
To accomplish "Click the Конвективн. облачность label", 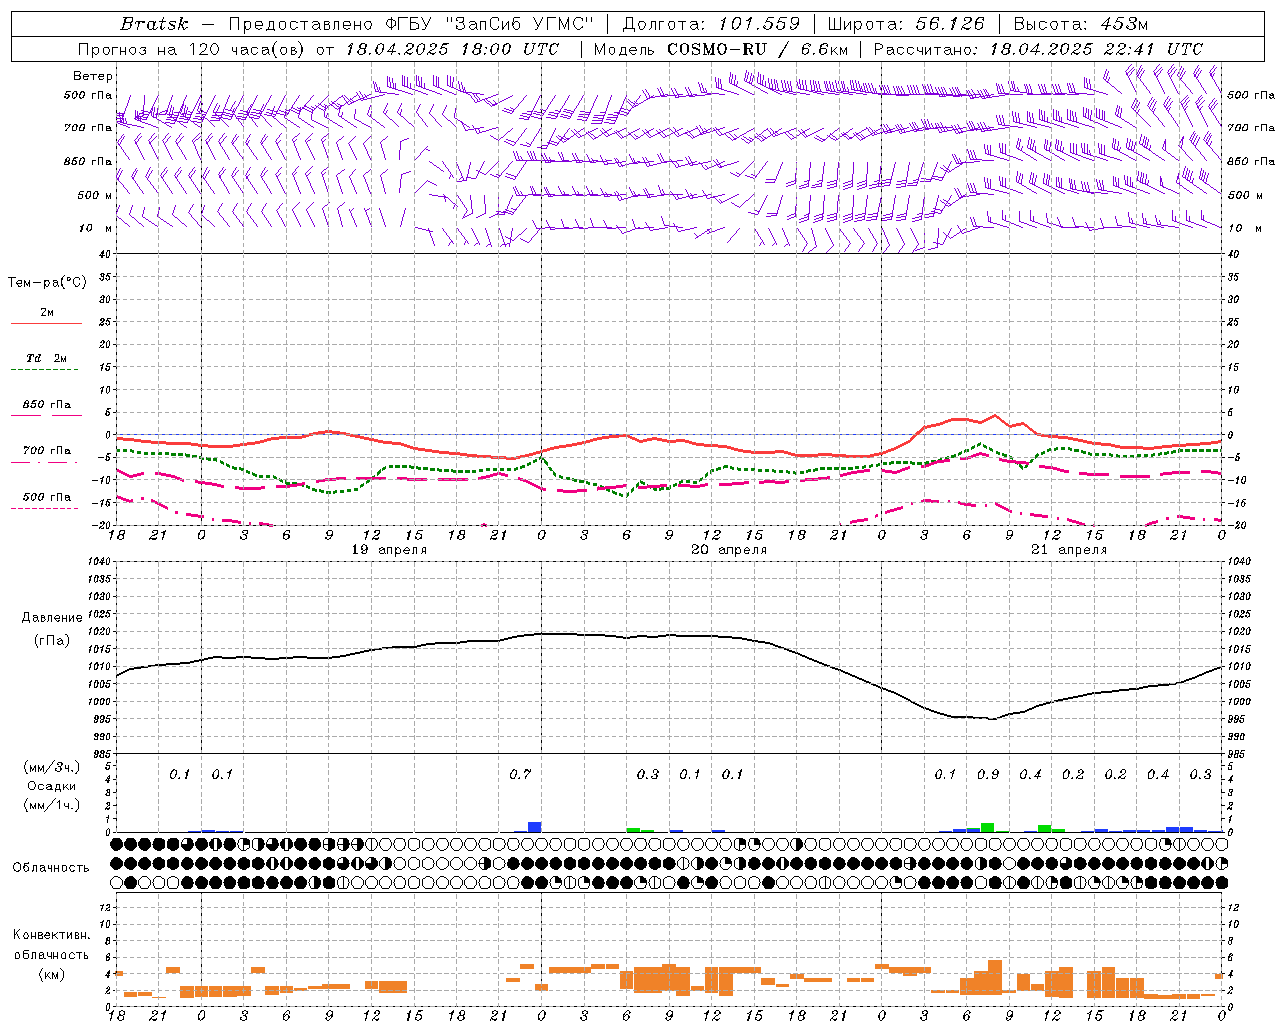I will coord(51,954).
